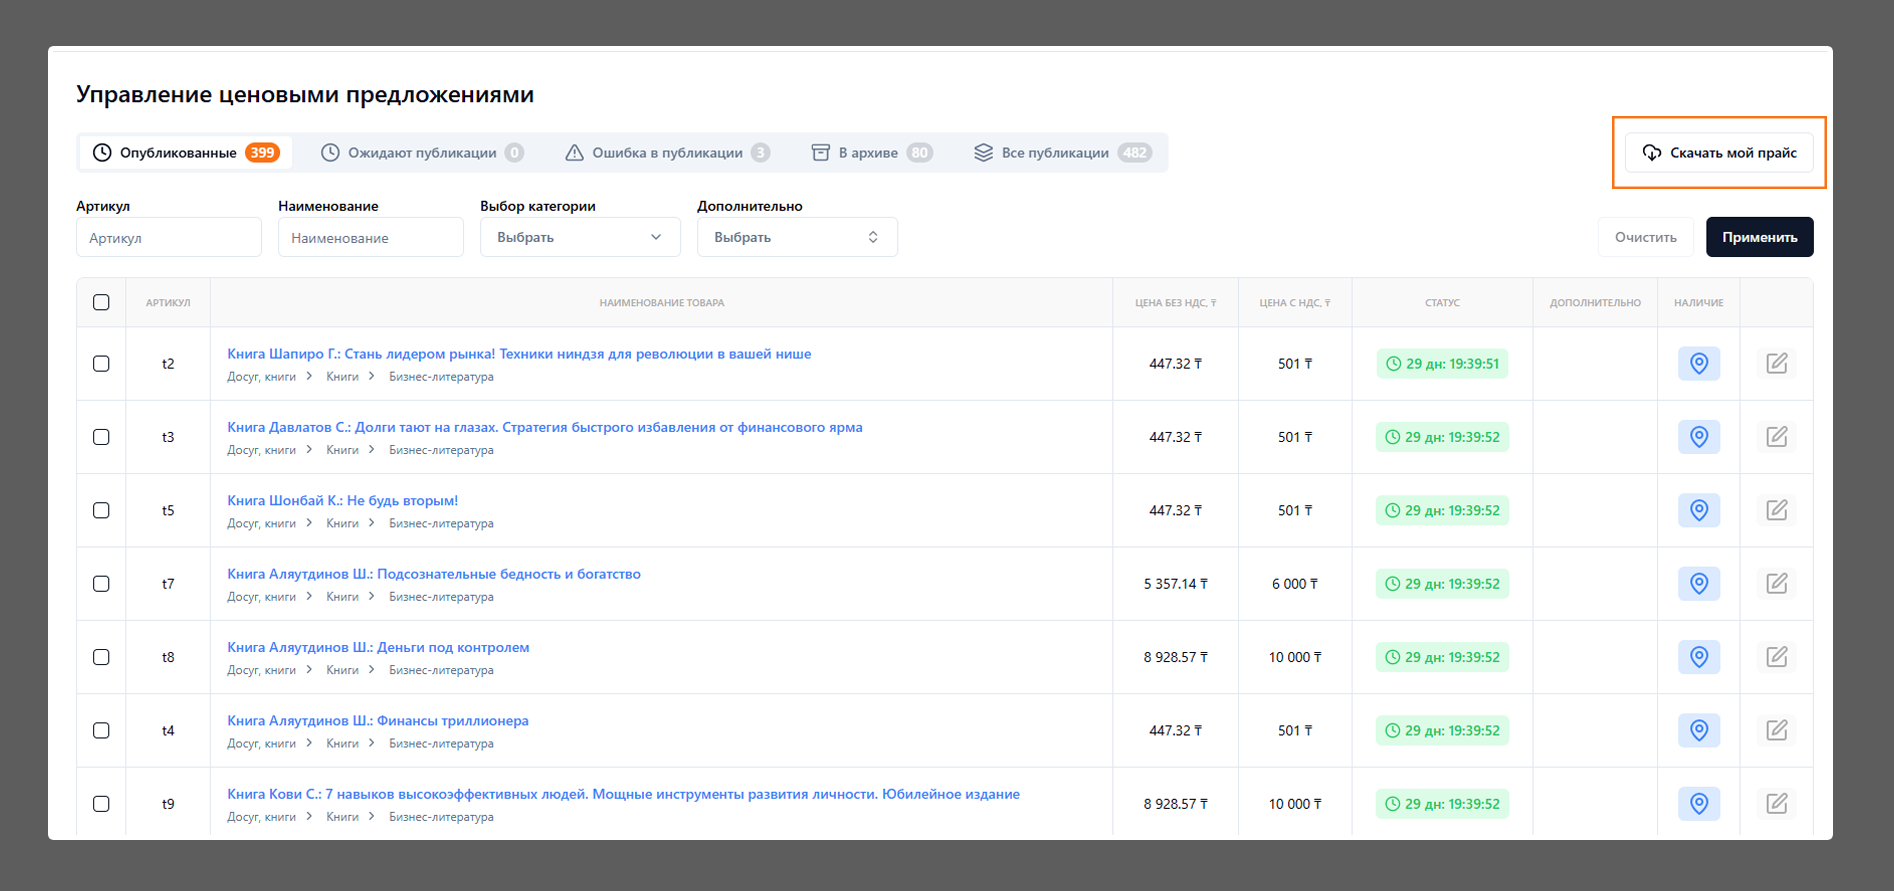
Task: Click Книги breadcrumb in row t4
Action: coord(342,743)
